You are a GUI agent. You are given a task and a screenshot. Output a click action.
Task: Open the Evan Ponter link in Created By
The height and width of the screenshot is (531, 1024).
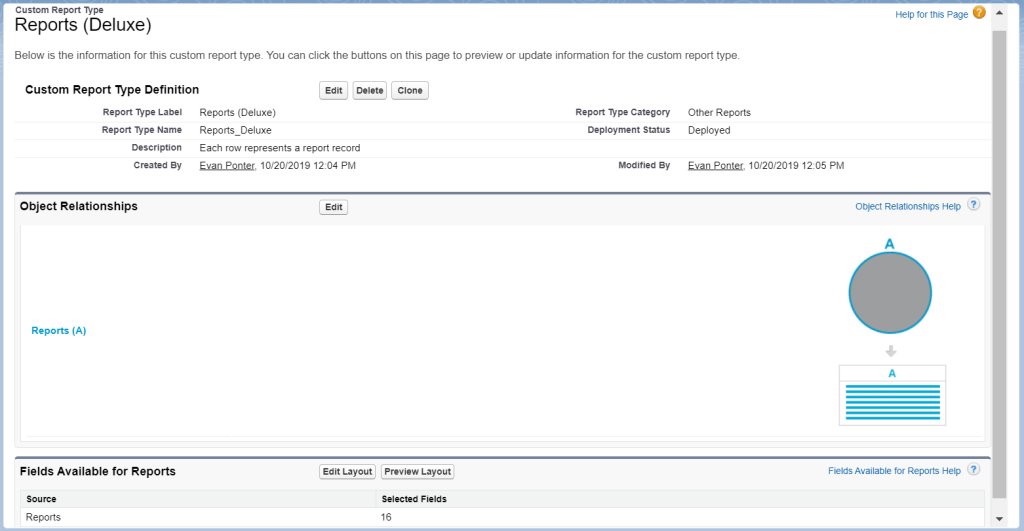pos(227,165)
